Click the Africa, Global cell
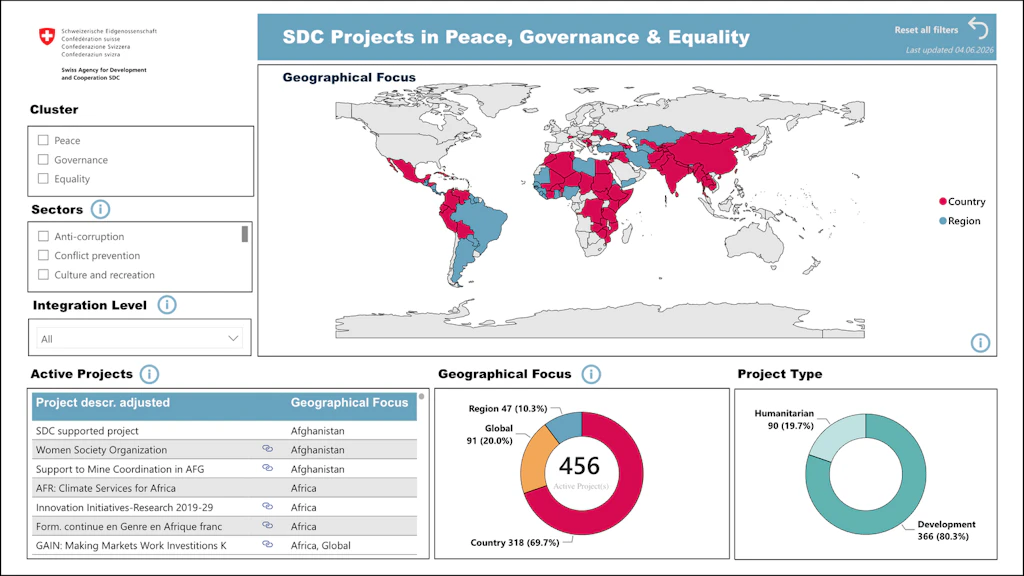 click(x=321, y=545)
